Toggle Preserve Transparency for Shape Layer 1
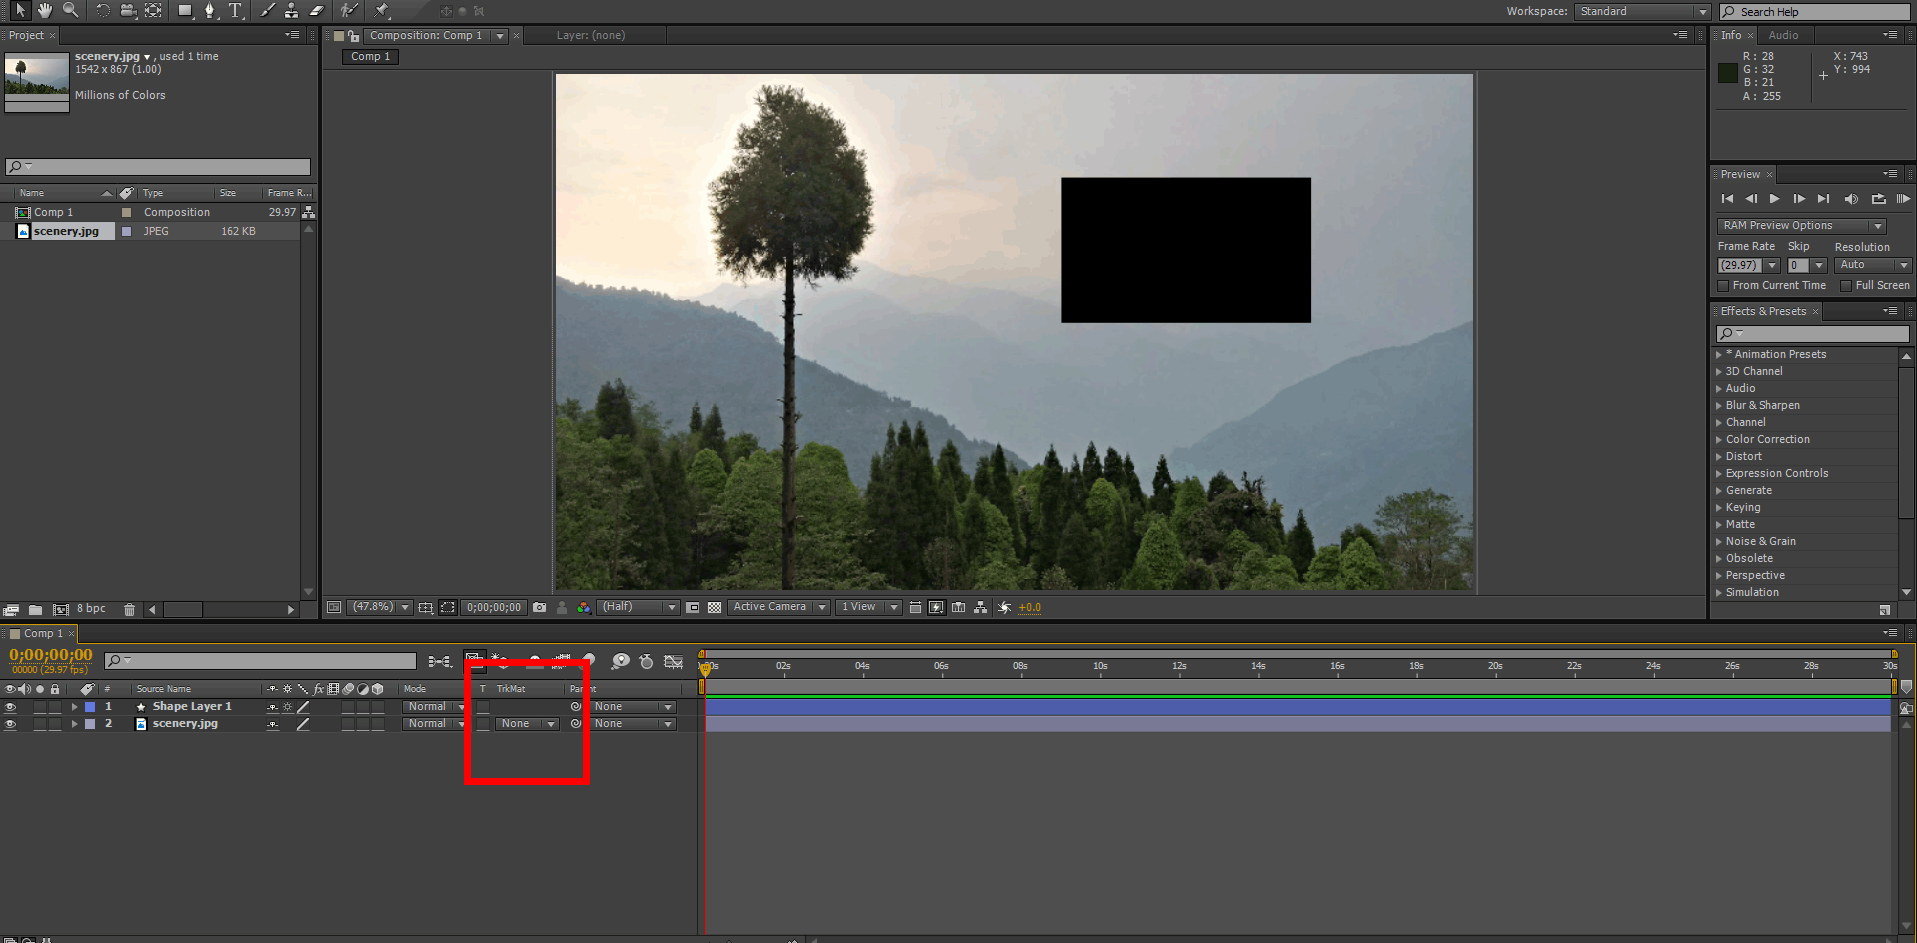Viewport: 1917px width, 943px height. click(483, 707)
